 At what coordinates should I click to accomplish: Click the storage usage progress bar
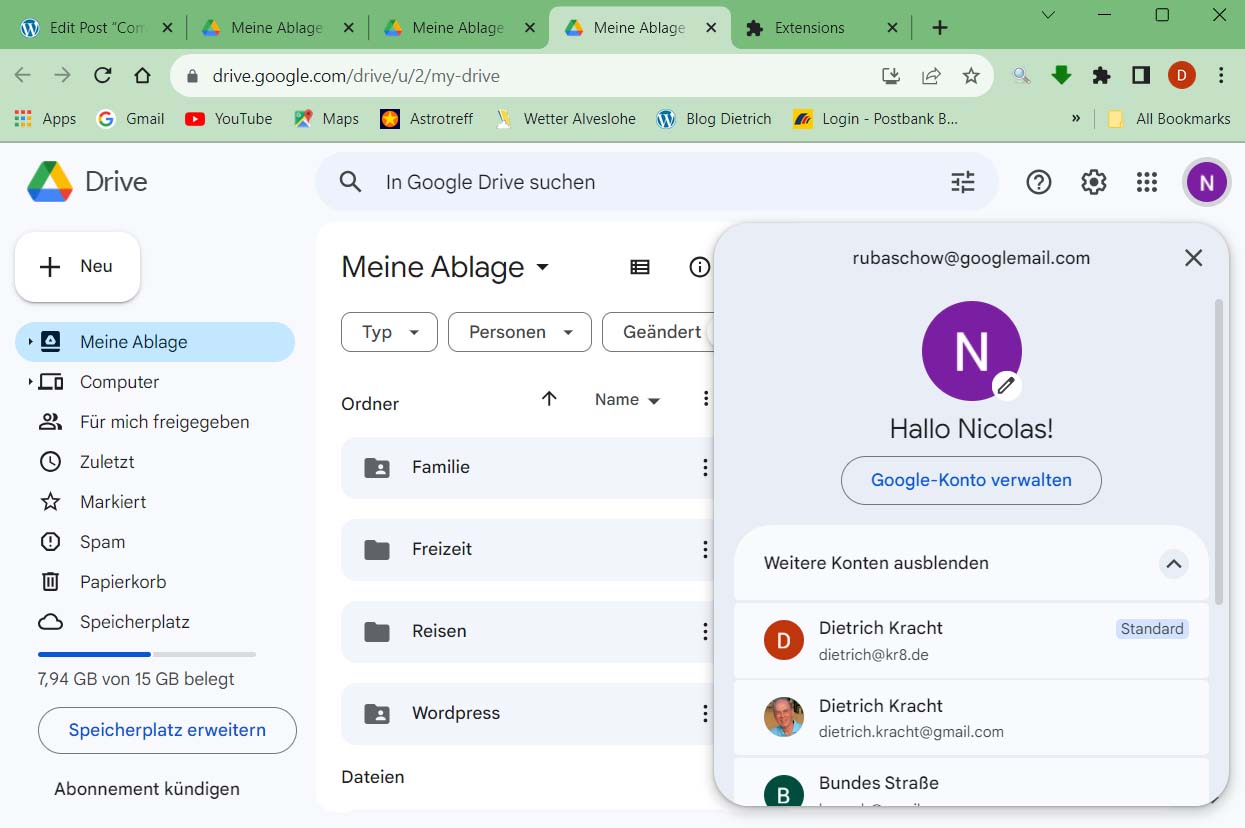click(147, 654)
